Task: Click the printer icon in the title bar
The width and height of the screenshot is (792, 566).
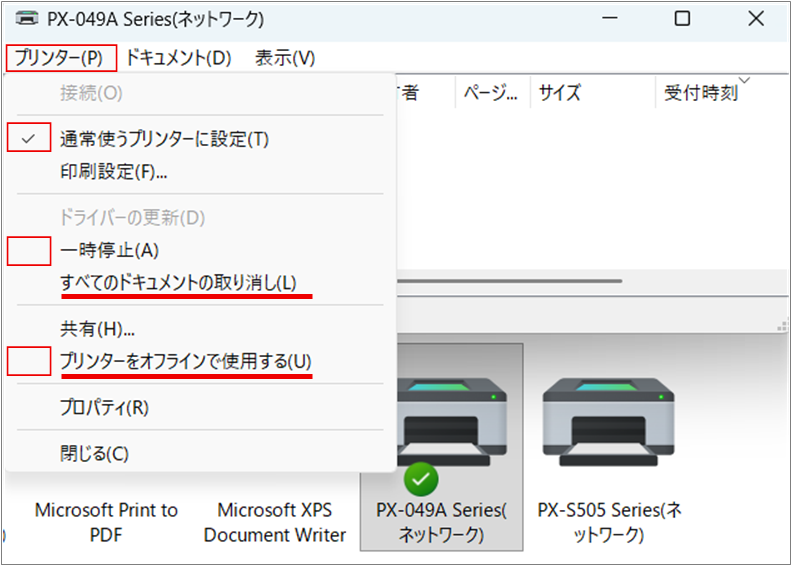Action: pos(28,18)
